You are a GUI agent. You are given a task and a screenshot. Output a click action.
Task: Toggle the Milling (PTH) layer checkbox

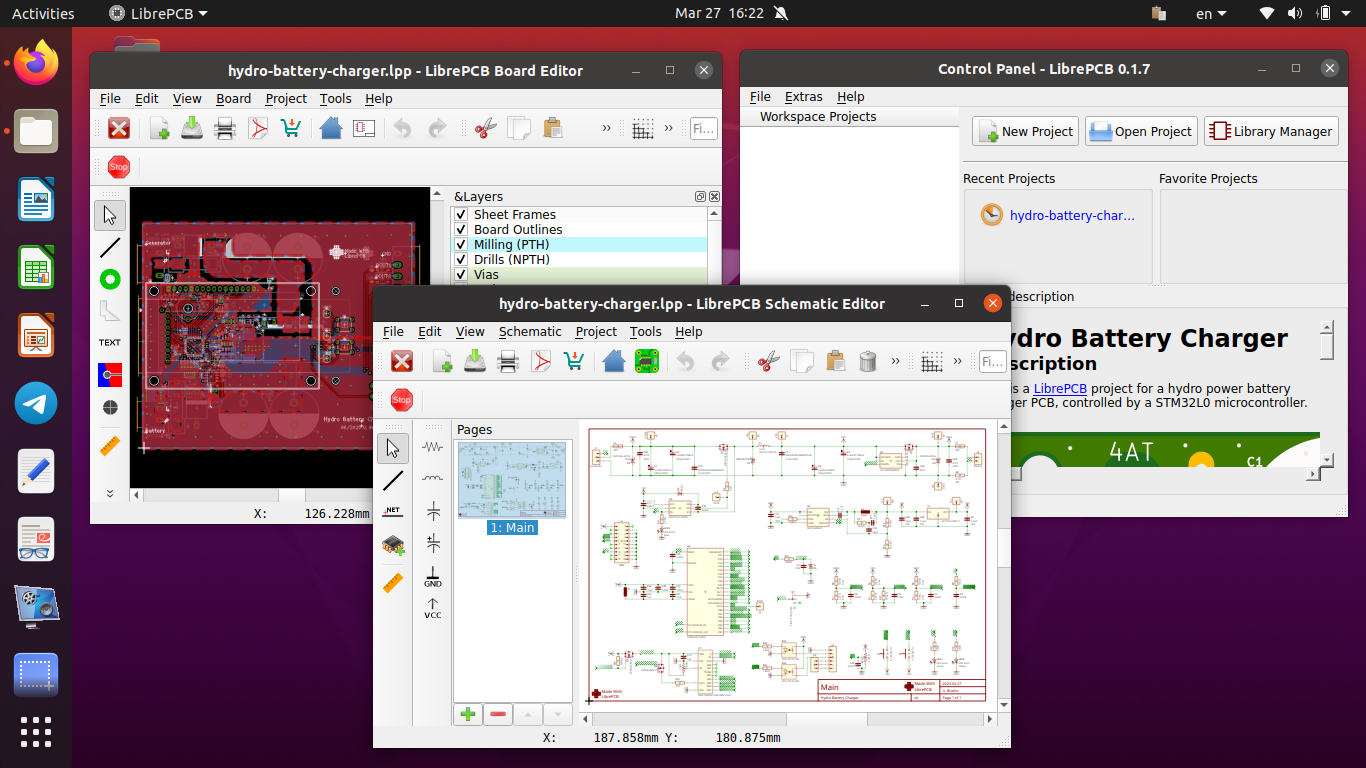(x=461, y=245)
